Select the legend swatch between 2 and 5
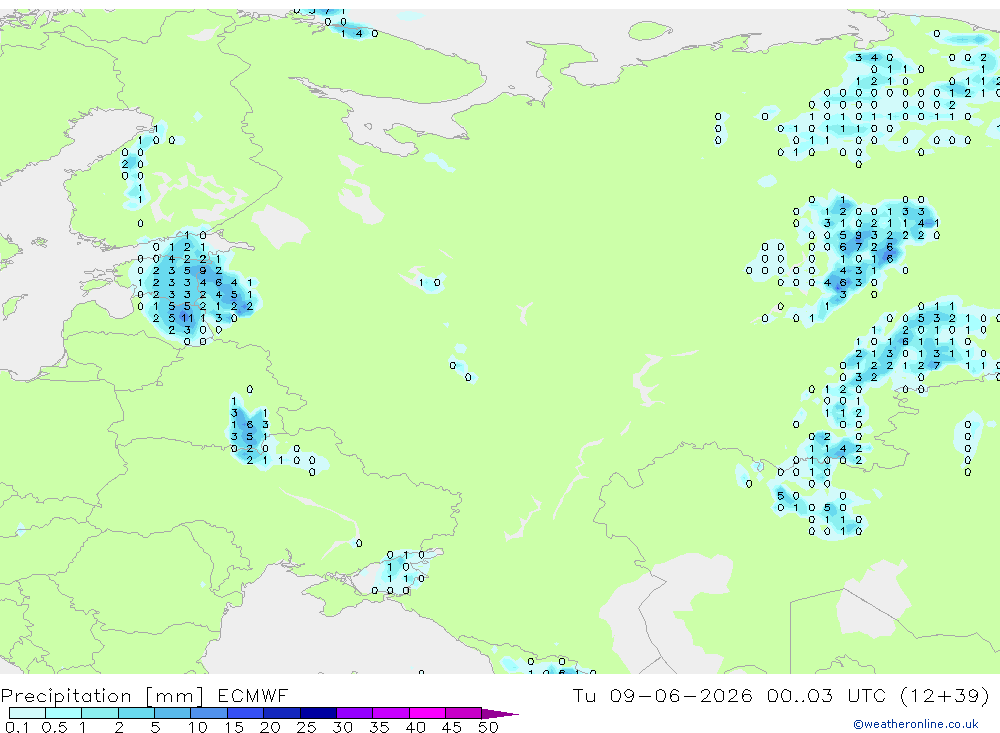 click(x=136, y=713)
